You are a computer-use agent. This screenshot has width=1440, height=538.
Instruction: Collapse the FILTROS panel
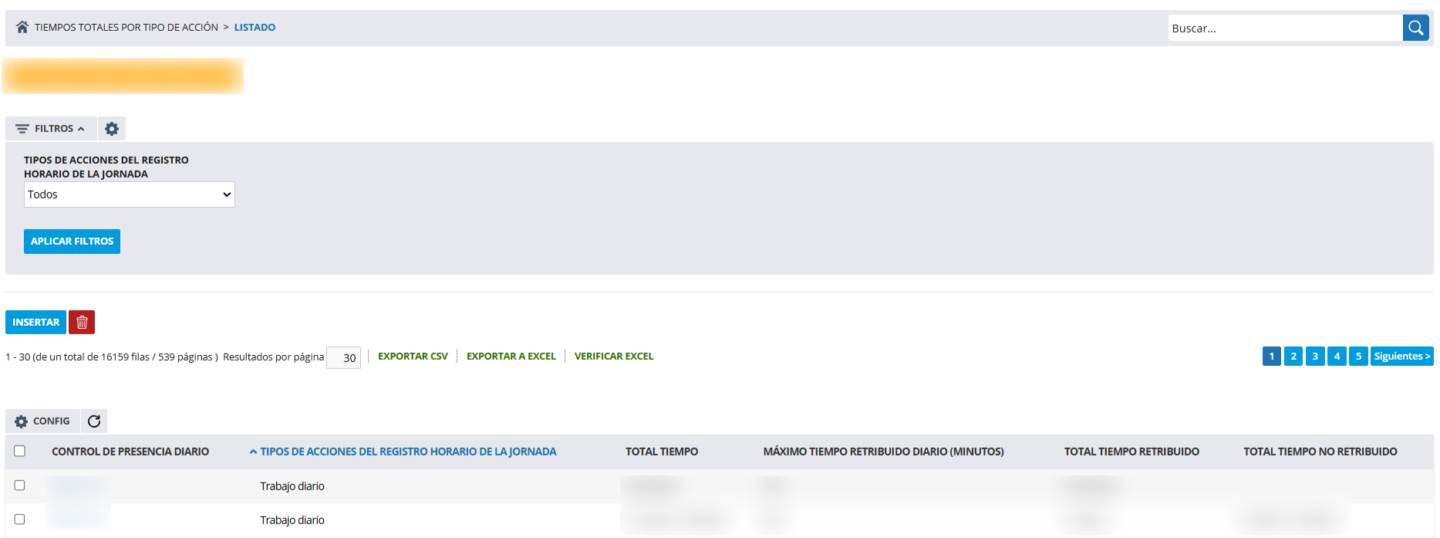(51, 129)
